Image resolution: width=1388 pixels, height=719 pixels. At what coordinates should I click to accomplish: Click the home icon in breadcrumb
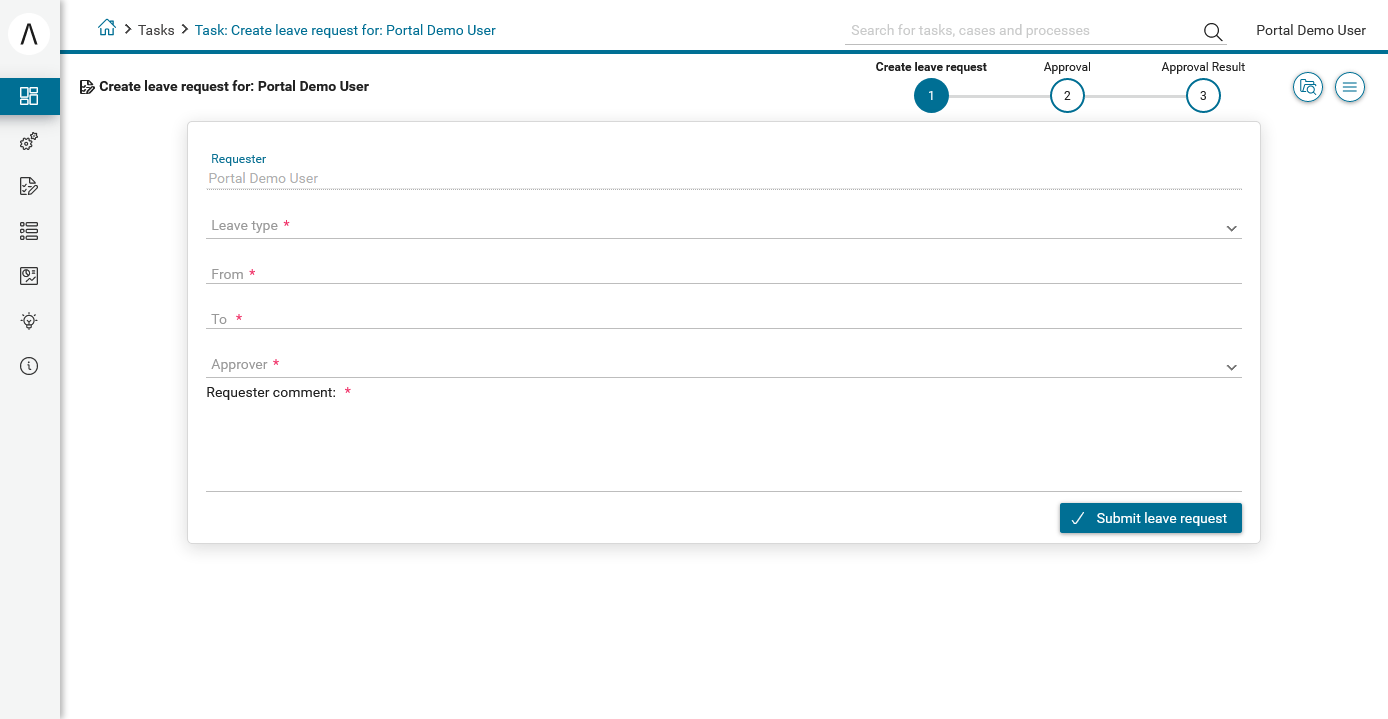point(107,28)
